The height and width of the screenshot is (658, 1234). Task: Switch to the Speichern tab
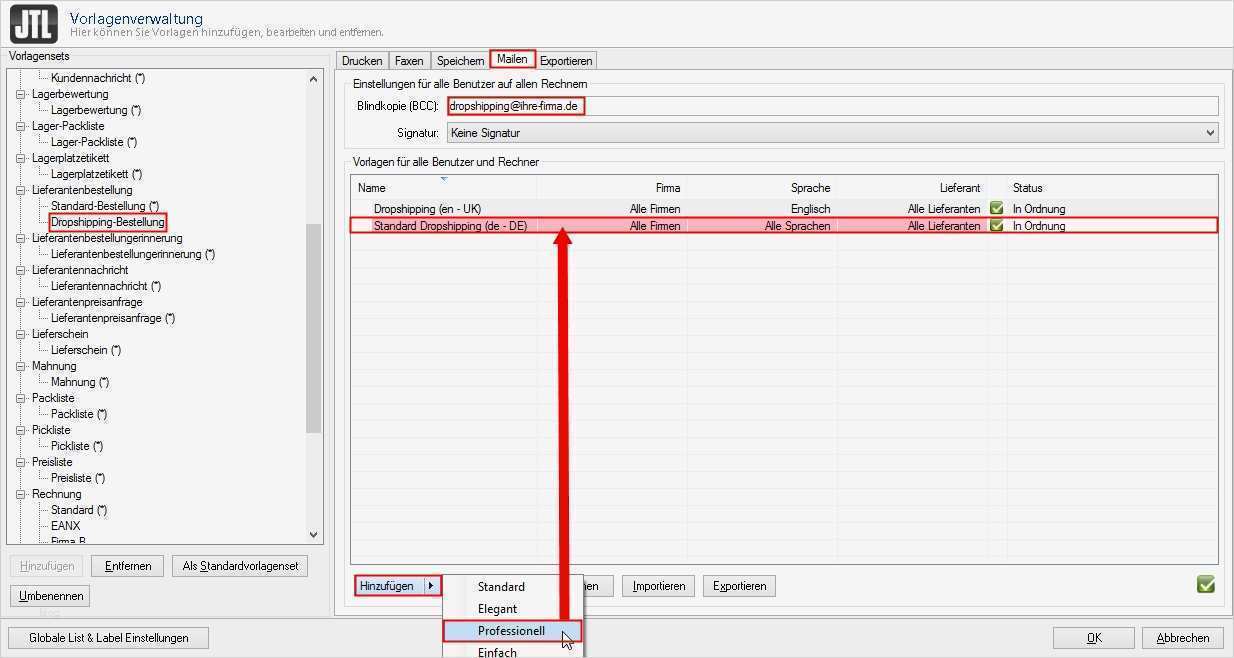click(460, 61)
